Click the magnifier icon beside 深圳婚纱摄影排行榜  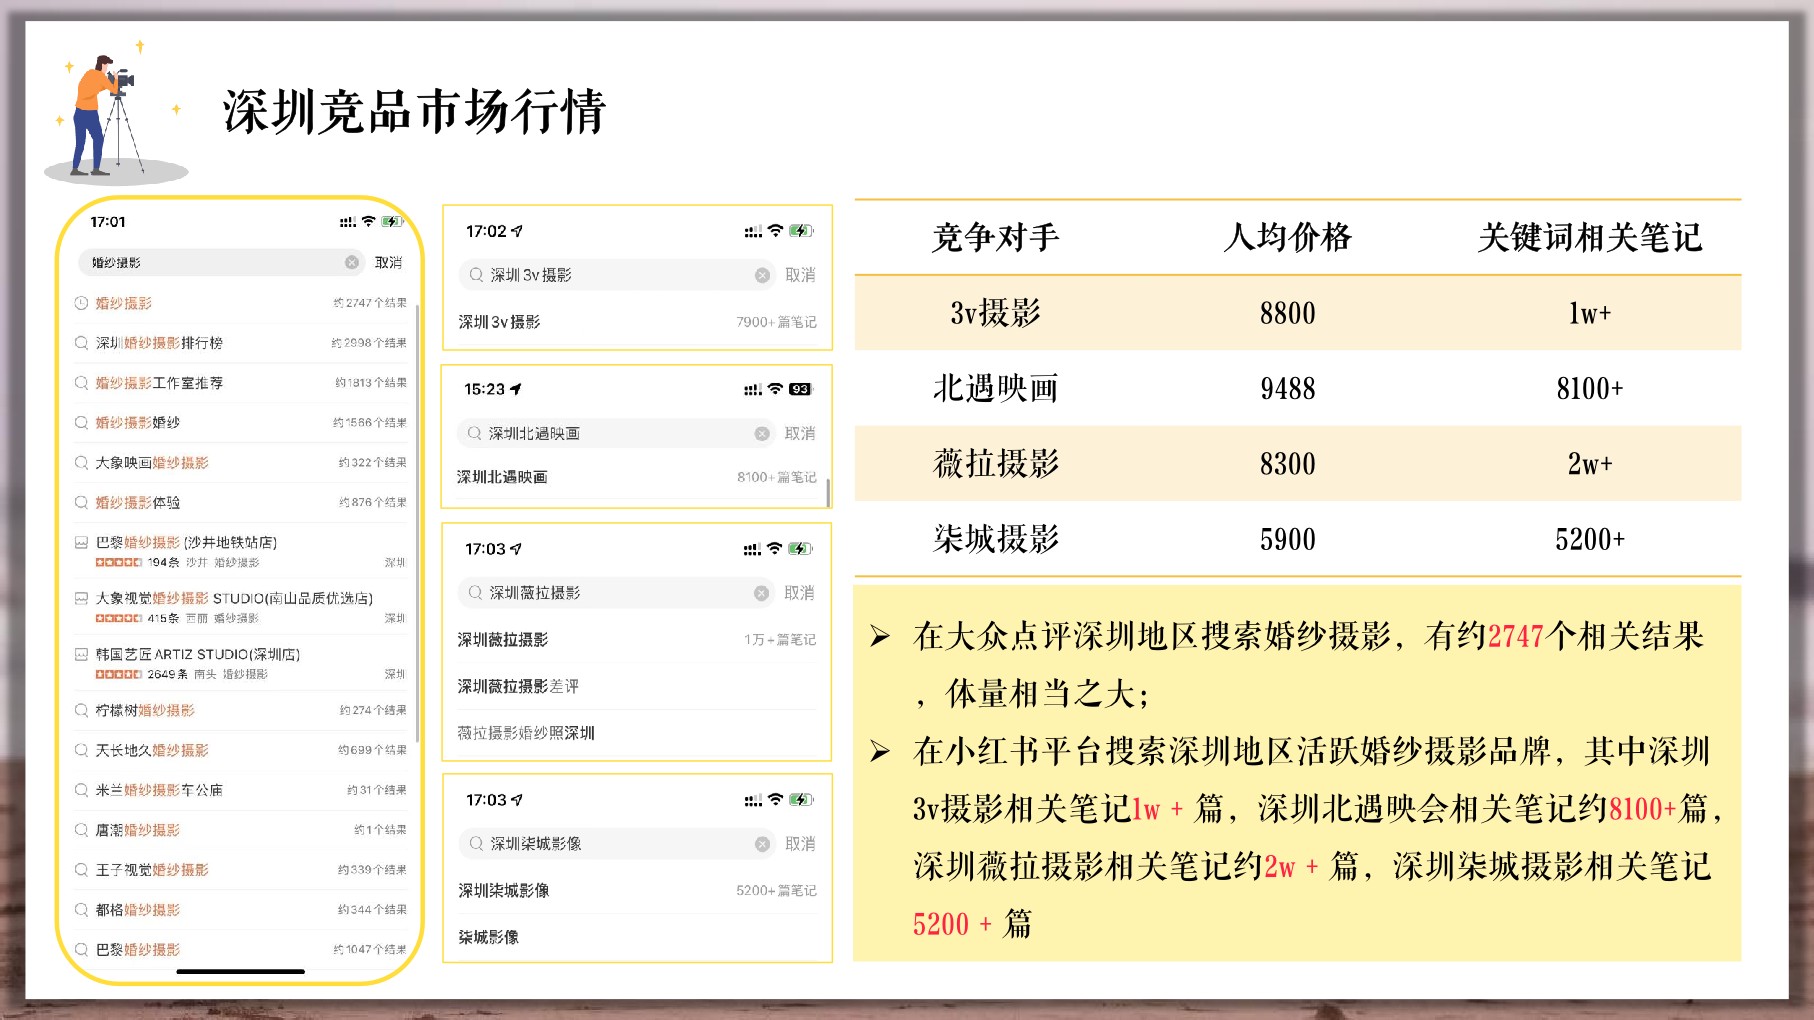83,342
